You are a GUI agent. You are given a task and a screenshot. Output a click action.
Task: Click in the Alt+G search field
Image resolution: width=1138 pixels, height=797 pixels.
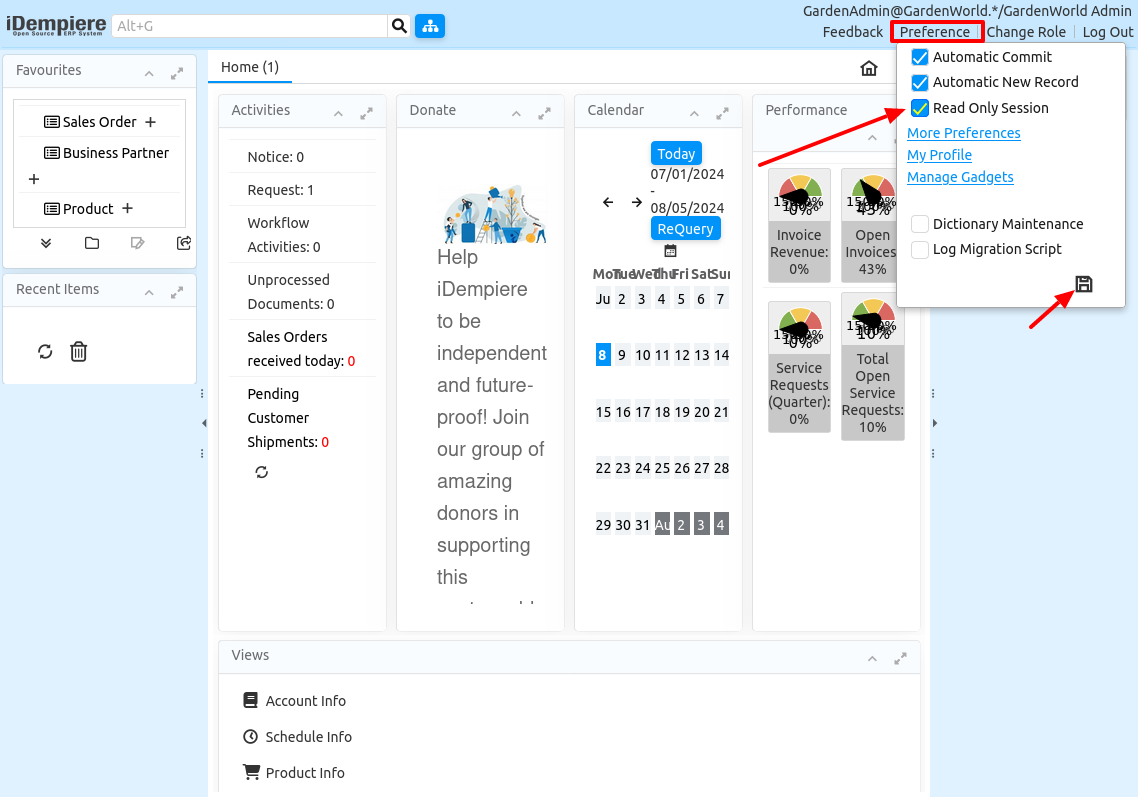pyautogui.click(x=250, y=26)
